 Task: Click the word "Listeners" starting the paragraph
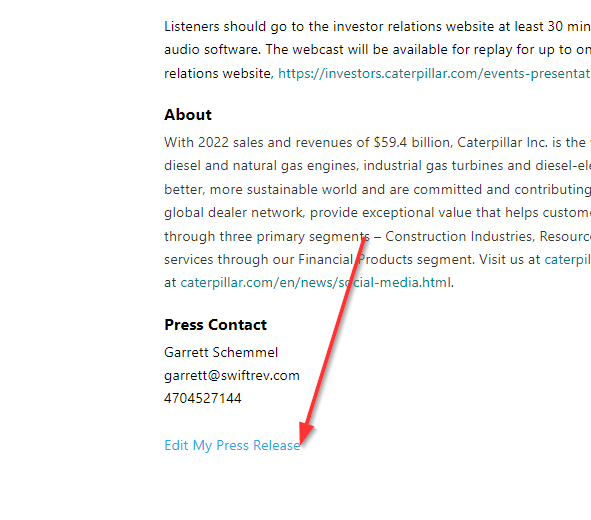(192, 27)
